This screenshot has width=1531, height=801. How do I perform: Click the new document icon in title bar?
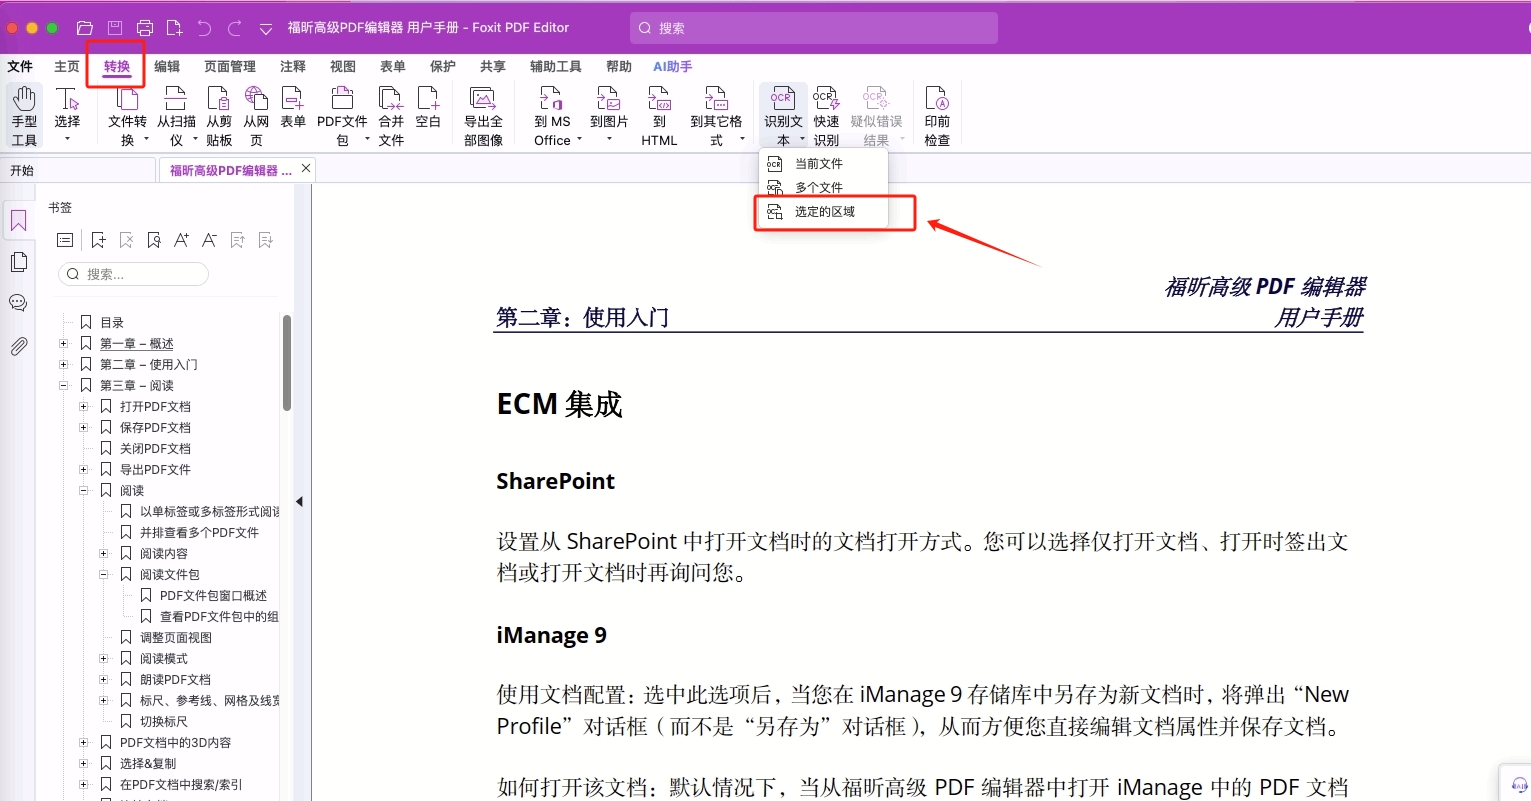[x=174, y=28]
